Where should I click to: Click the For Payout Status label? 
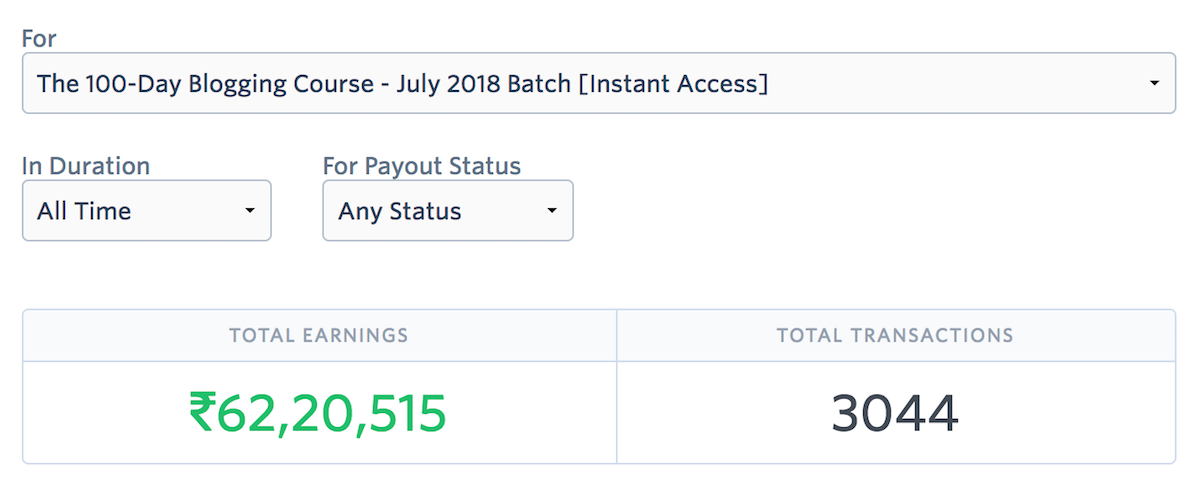tap(422, 166)
